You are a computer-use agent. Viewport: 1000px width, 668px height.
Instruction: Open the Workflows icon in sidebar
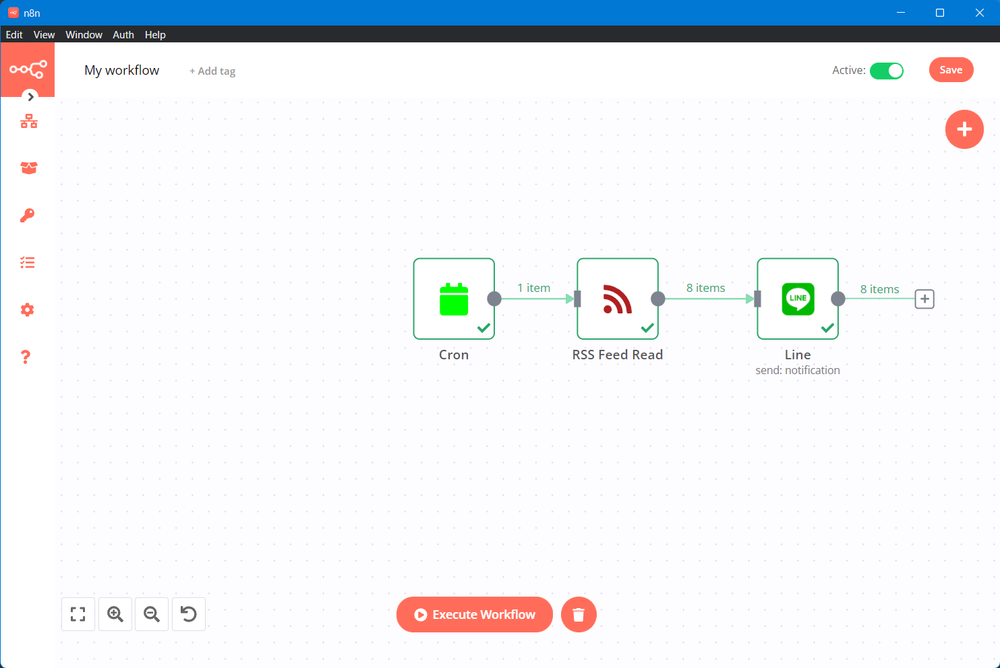[28, 121]
